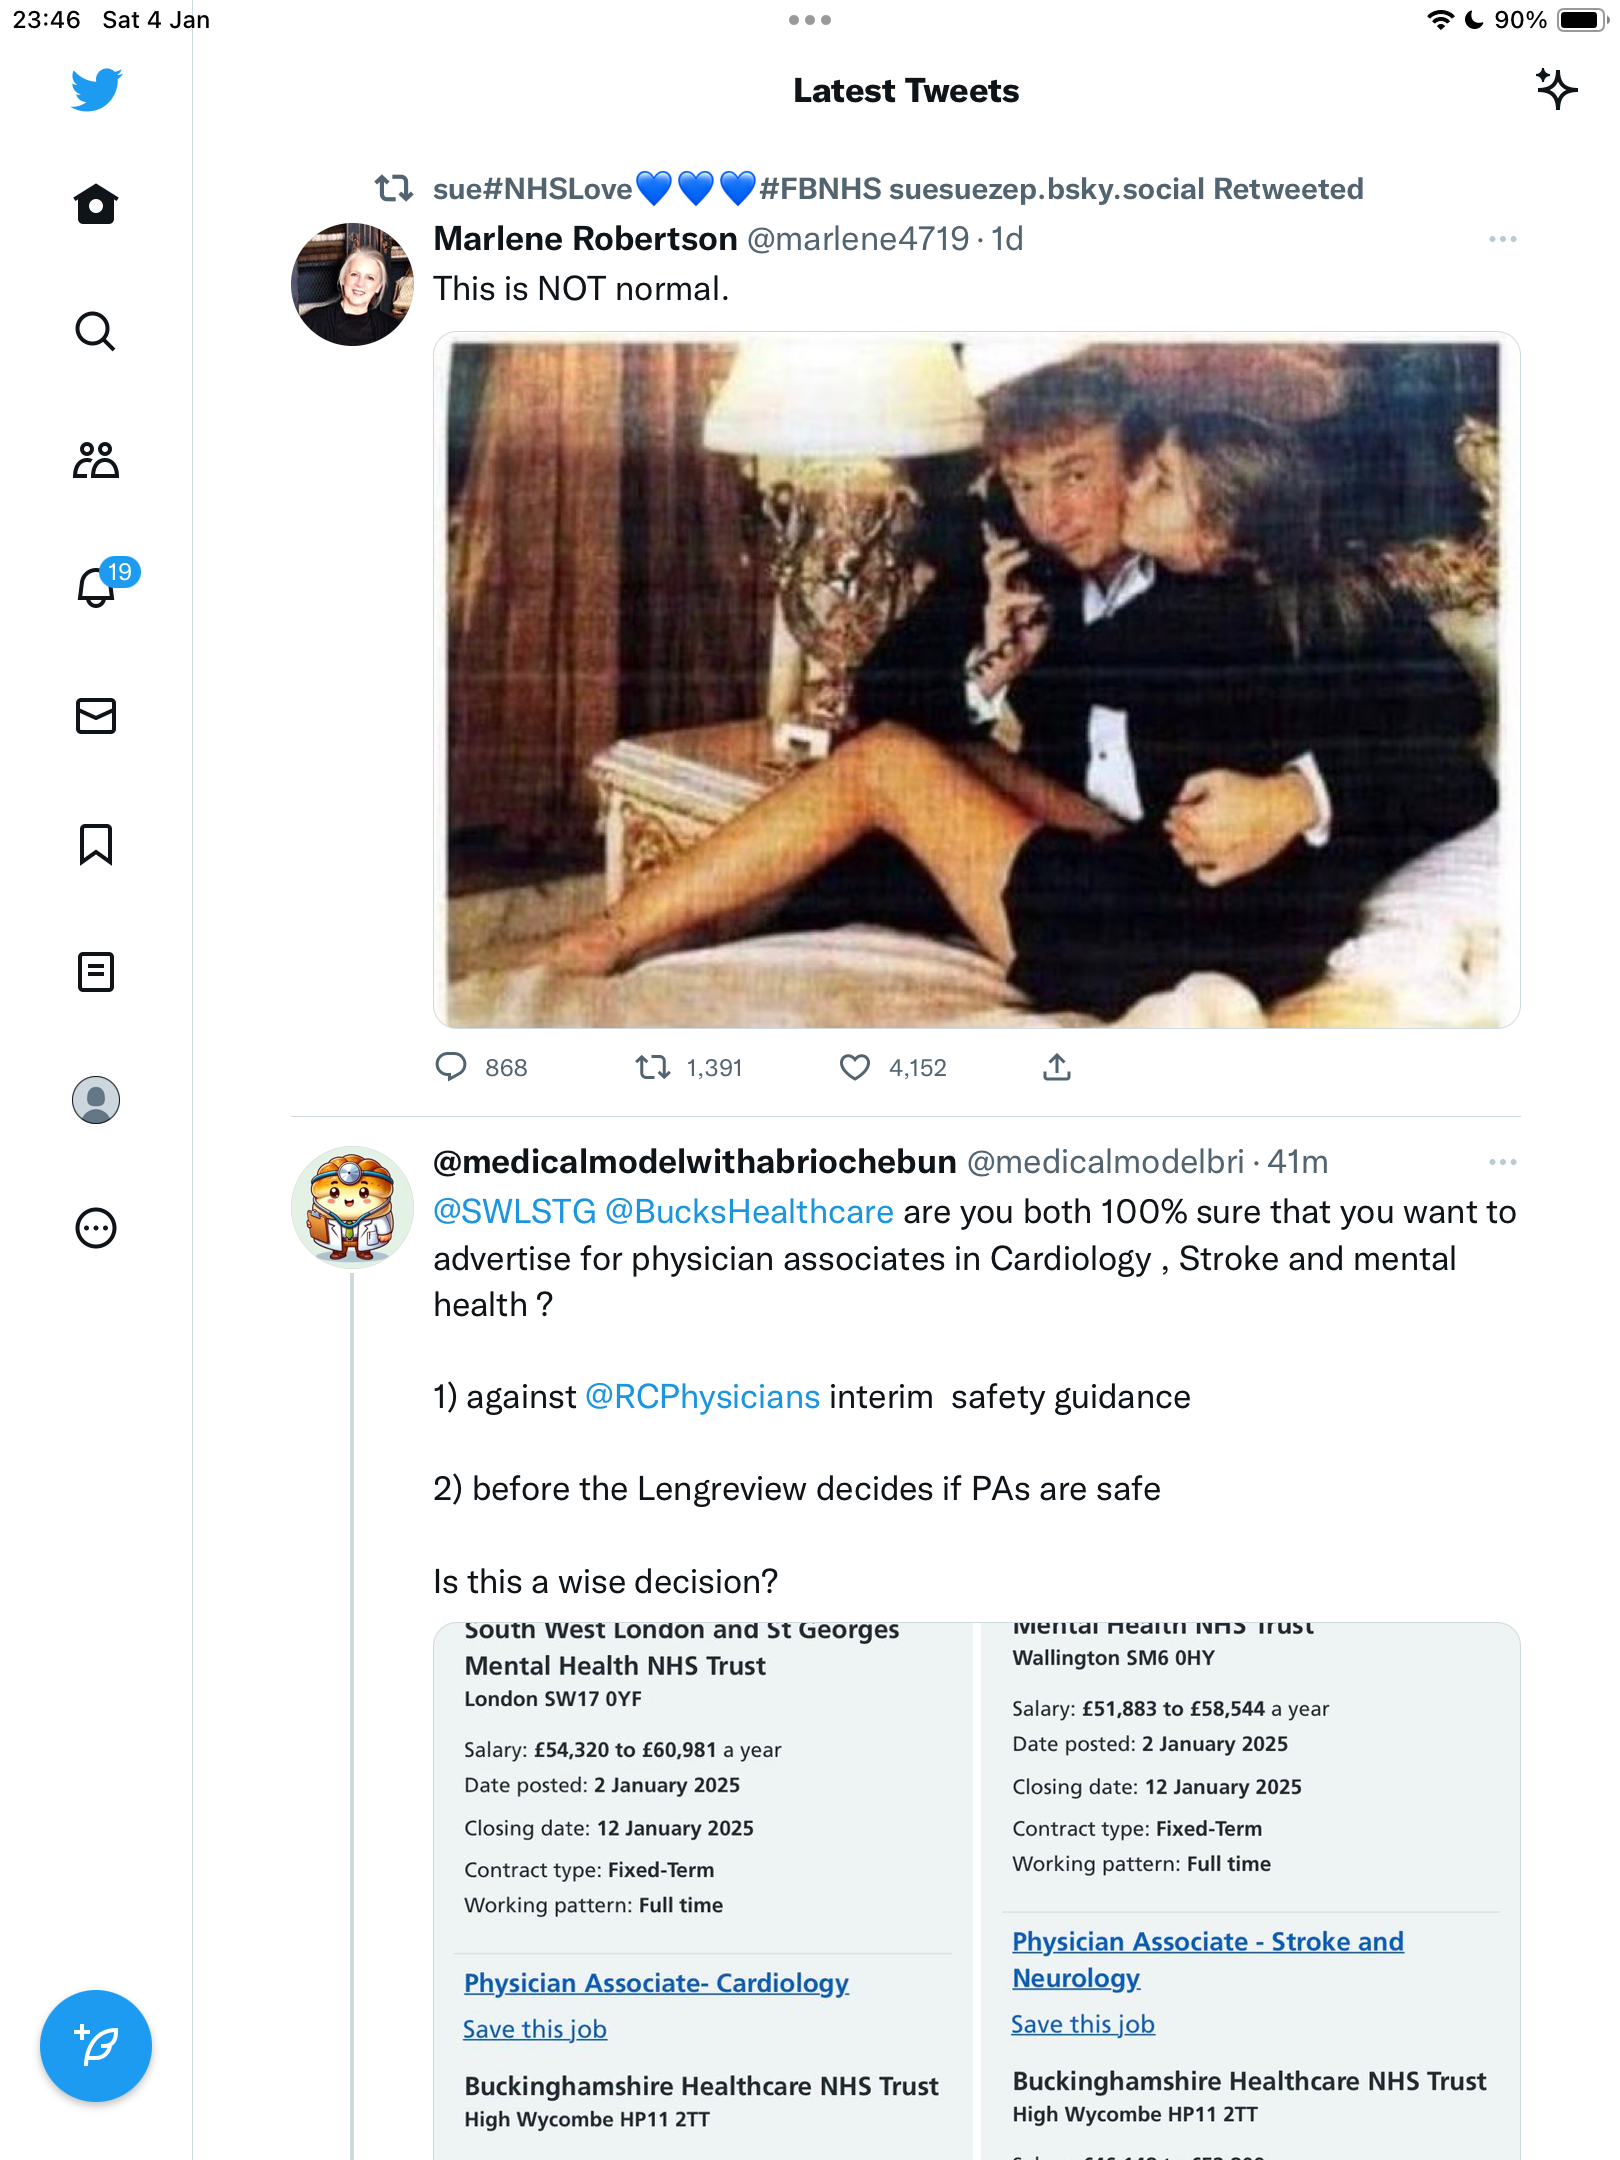Open the Home feed icon
Image resolution: width=1620 pixels, height=2160 pixels.
click(96, 204)
